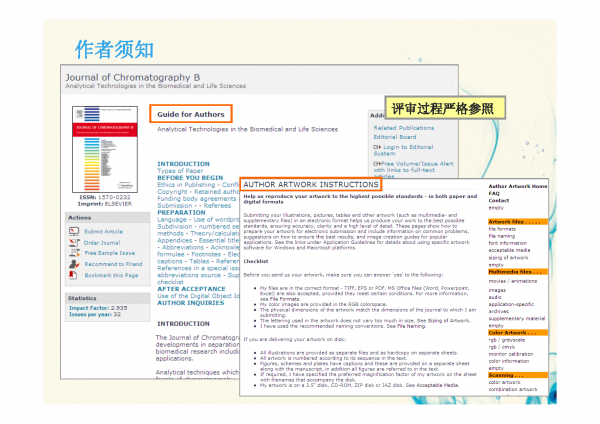Click the Journal of Chromatography B title
Viewport: 600px width, 424px height.
pos(133,77)
